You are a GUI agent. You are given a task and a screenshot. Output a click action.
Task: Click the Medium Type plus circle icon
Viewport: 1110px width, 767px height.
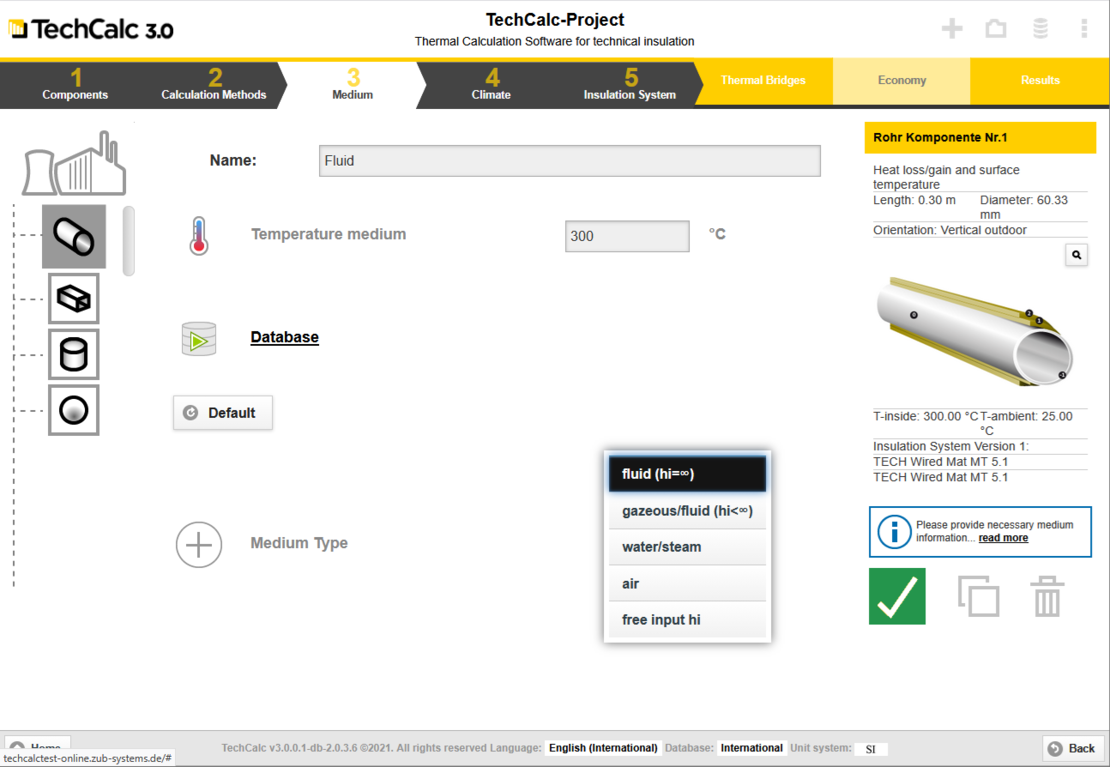point(199,545)
